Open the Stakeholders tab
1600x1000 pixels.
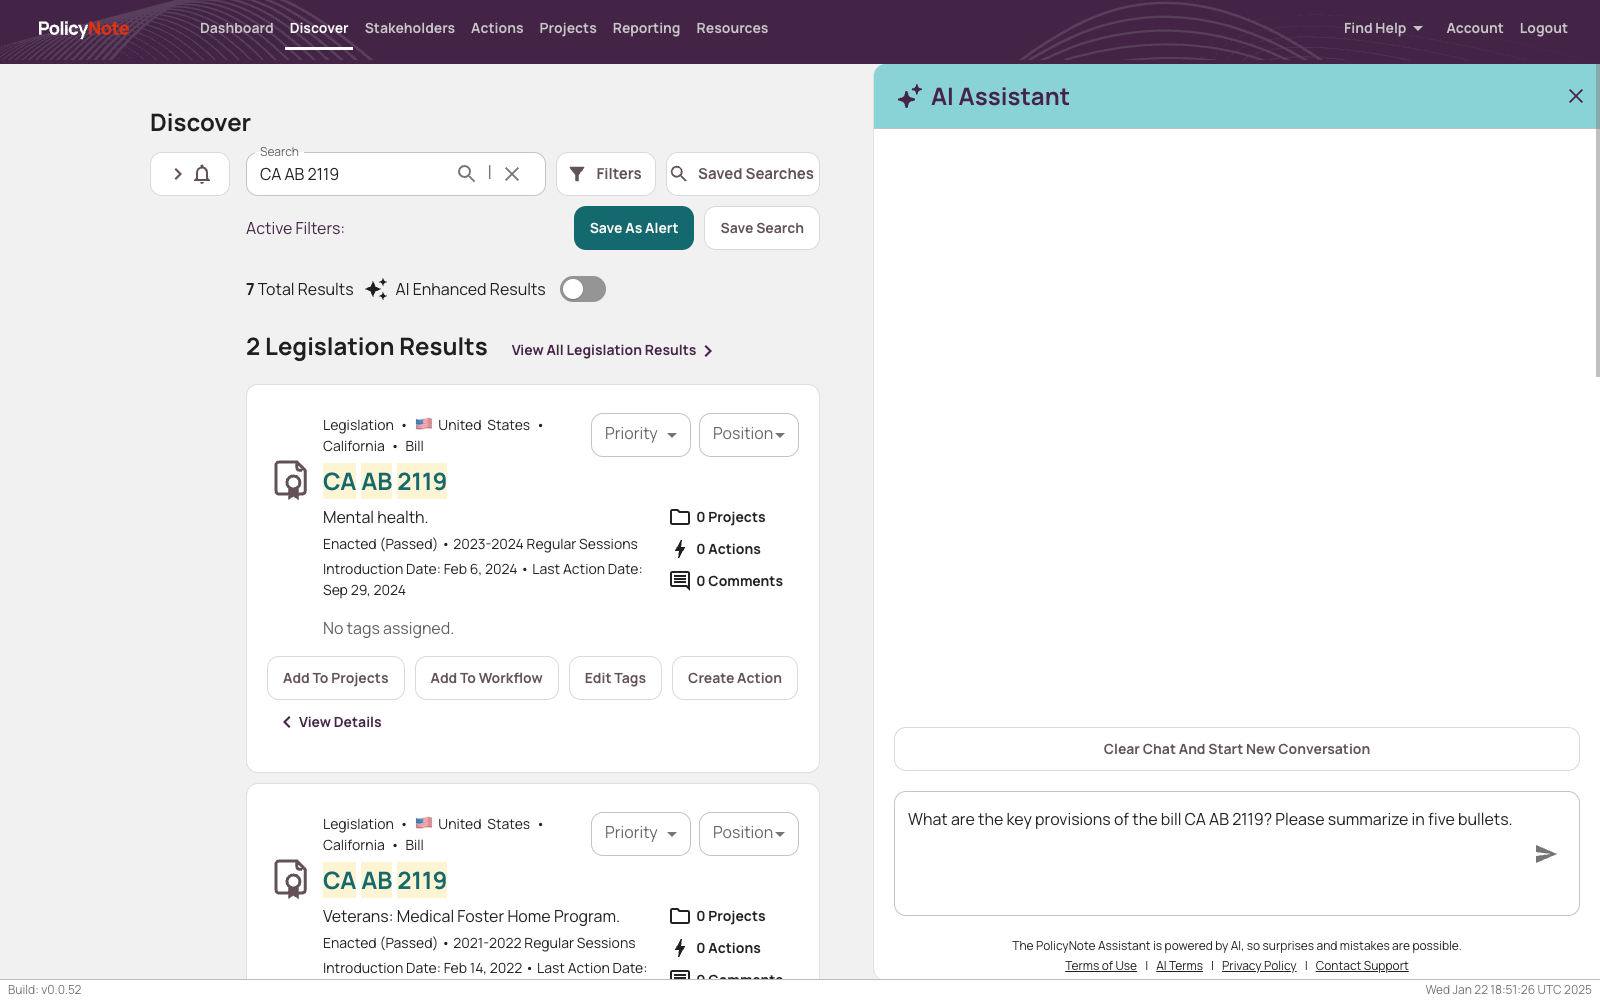410,28
